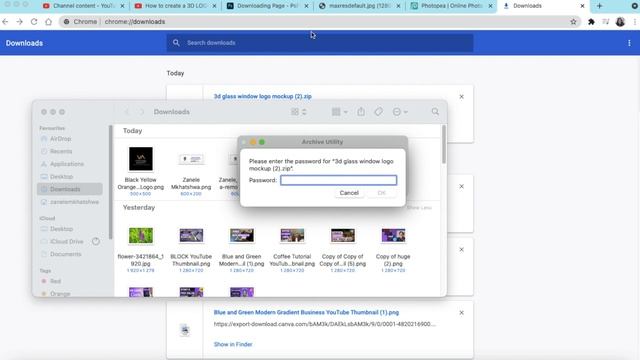
Task: Click the search magnifier in Downloads bar
Action: pyautogui.click(x=176, y=42)
